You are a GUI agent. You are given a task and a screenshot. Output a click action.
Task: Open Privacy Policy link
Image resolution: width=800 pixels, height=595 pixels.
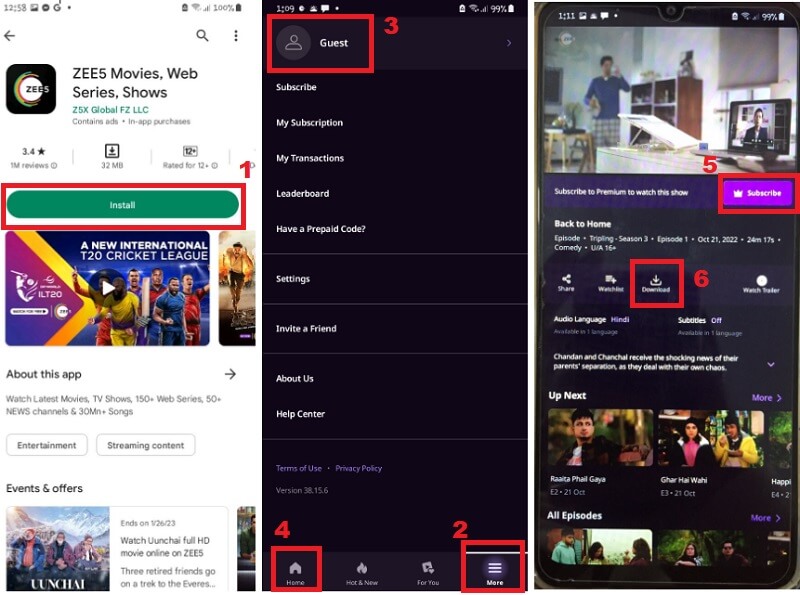pos(358,468)
